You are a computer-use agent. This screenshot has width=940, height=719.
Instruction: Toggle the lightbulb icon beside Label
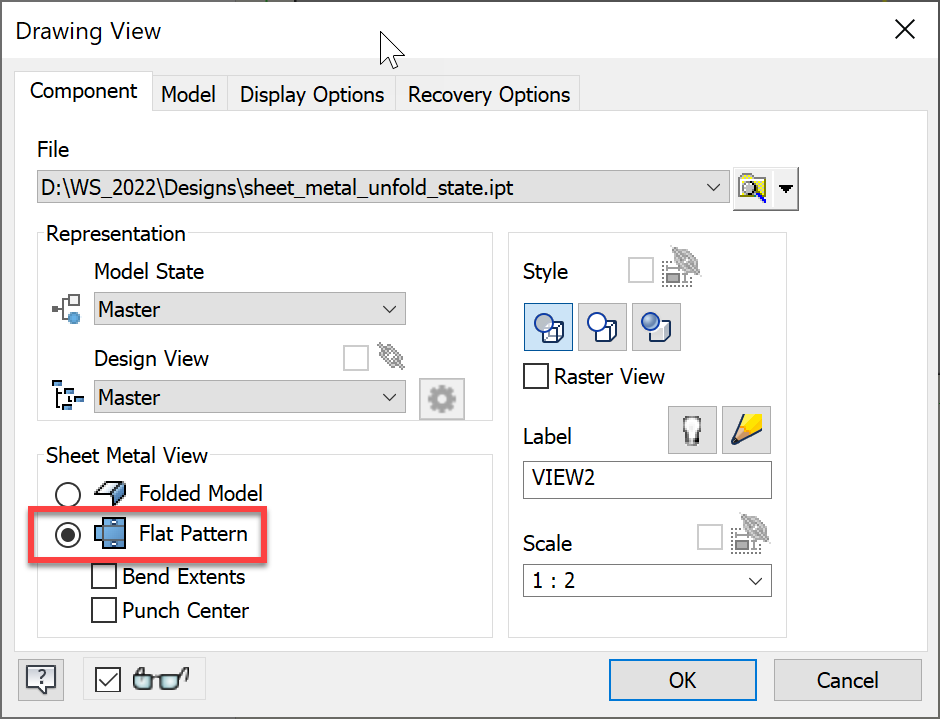[x=692, y=430]
